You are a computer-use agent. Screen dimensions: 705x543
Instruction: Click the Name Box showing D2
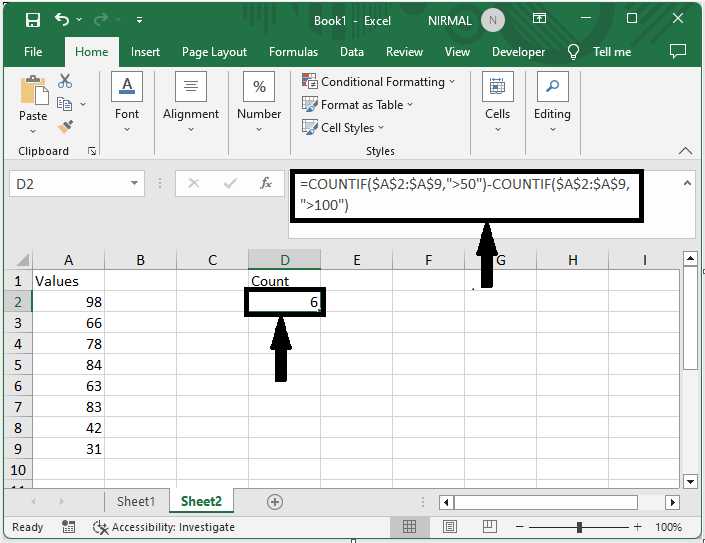tap(69, 184)
